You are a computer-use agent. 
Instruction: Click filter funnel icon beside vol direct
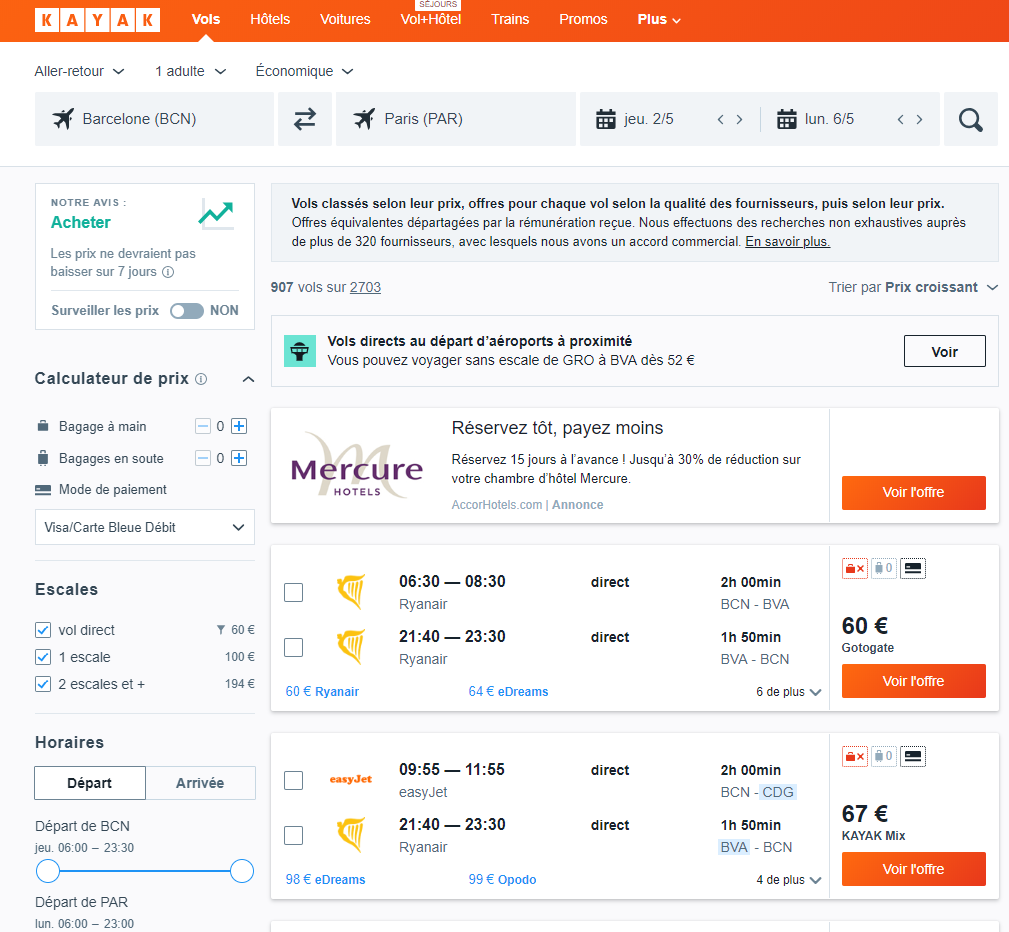click(x=221, y=629)
